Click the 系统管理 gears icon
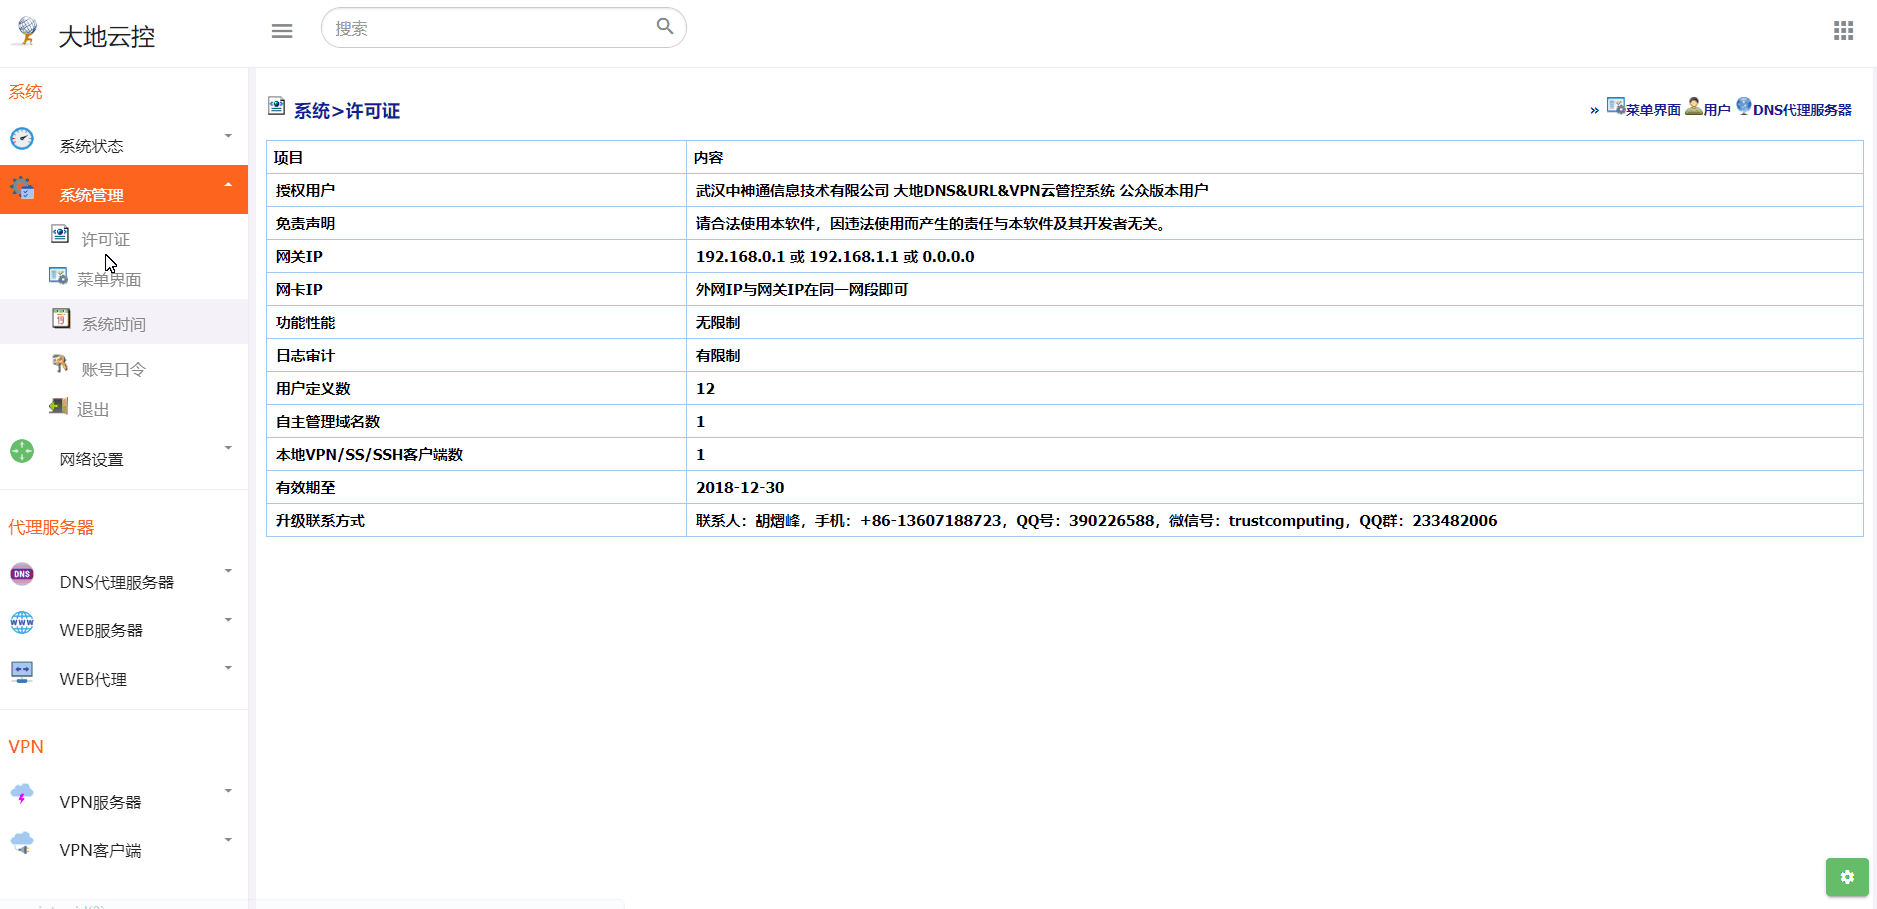 22,188
